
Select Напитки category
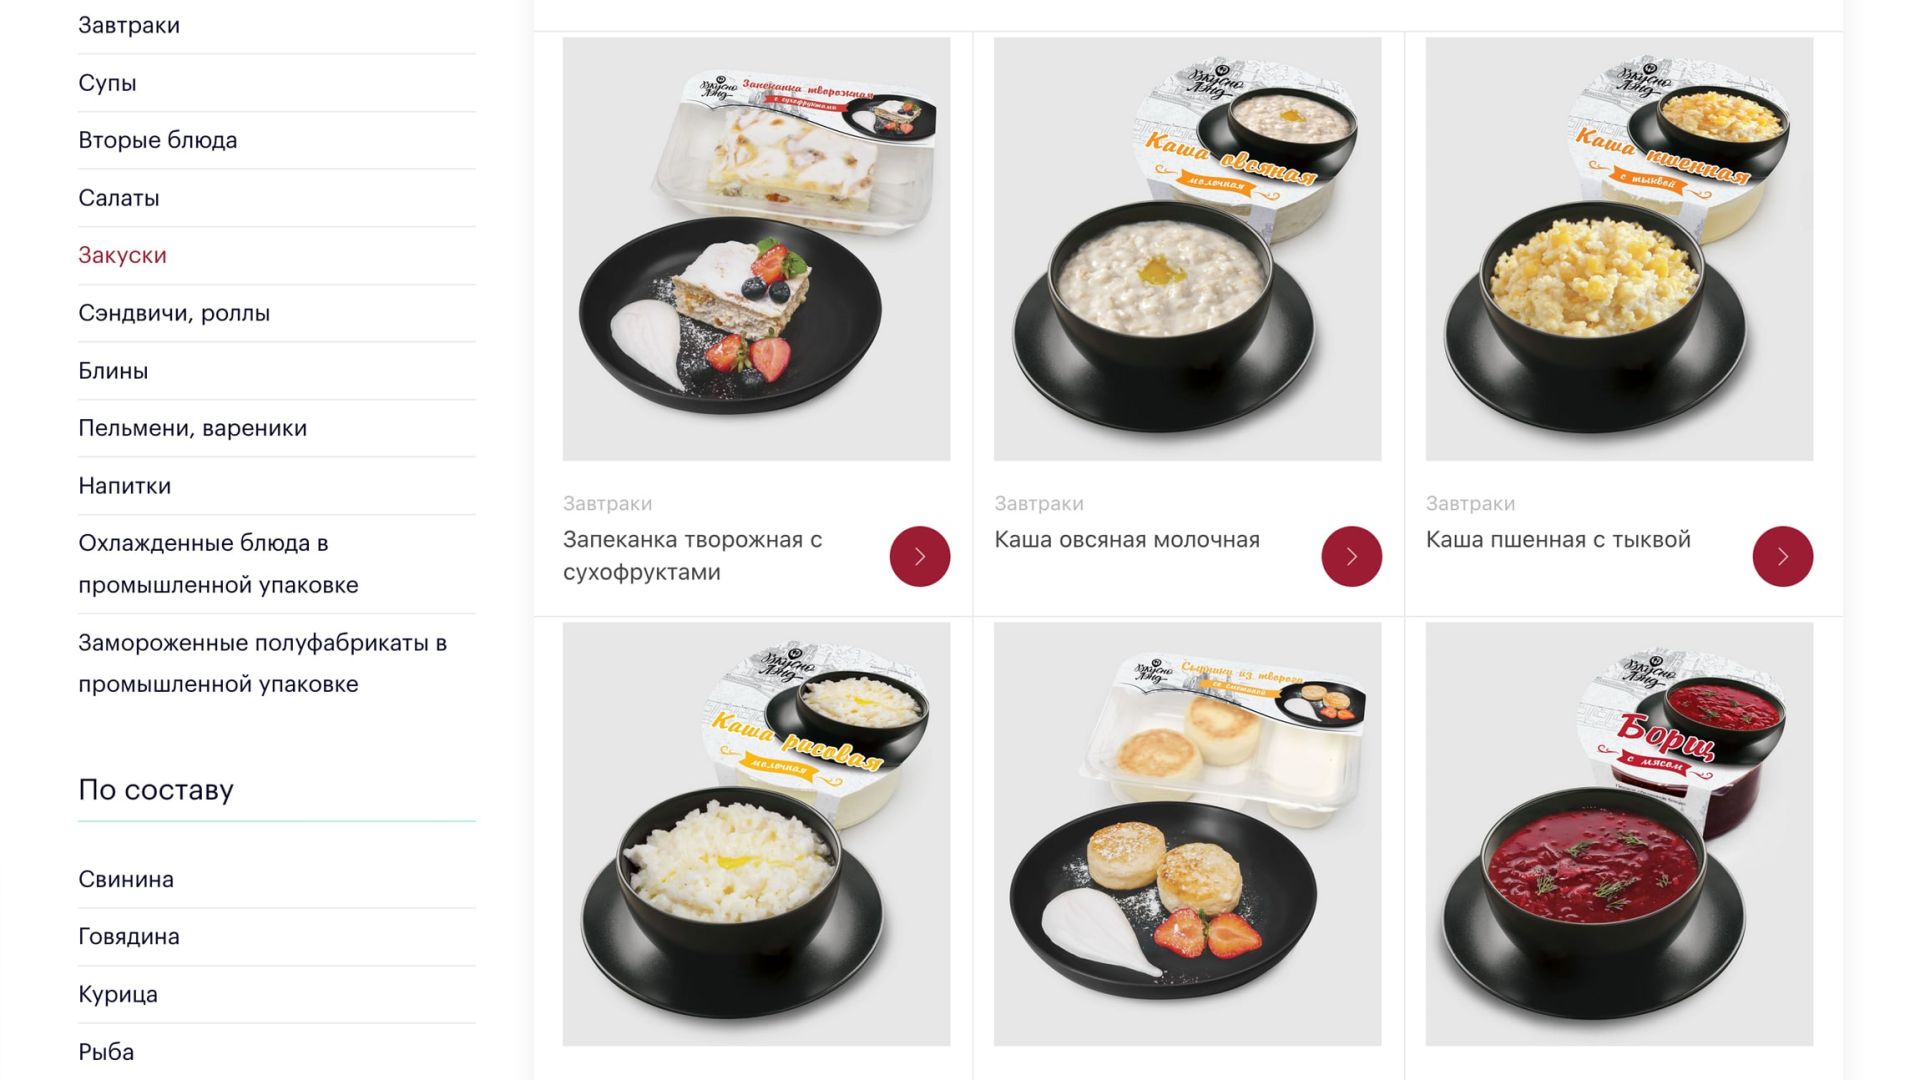[x=124, y=486]
